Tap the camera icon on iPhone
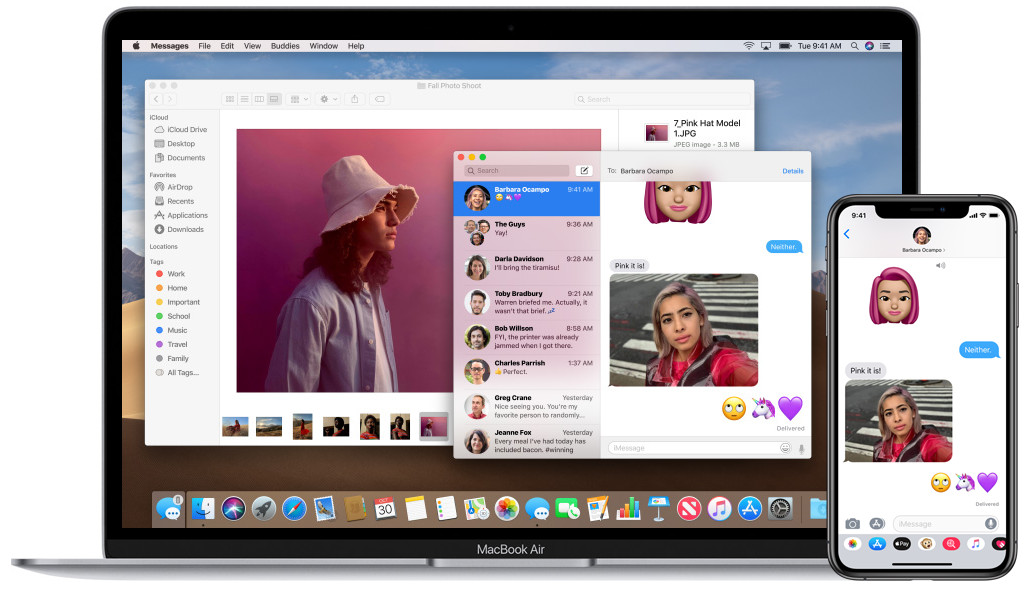 [x=852, y=523]
